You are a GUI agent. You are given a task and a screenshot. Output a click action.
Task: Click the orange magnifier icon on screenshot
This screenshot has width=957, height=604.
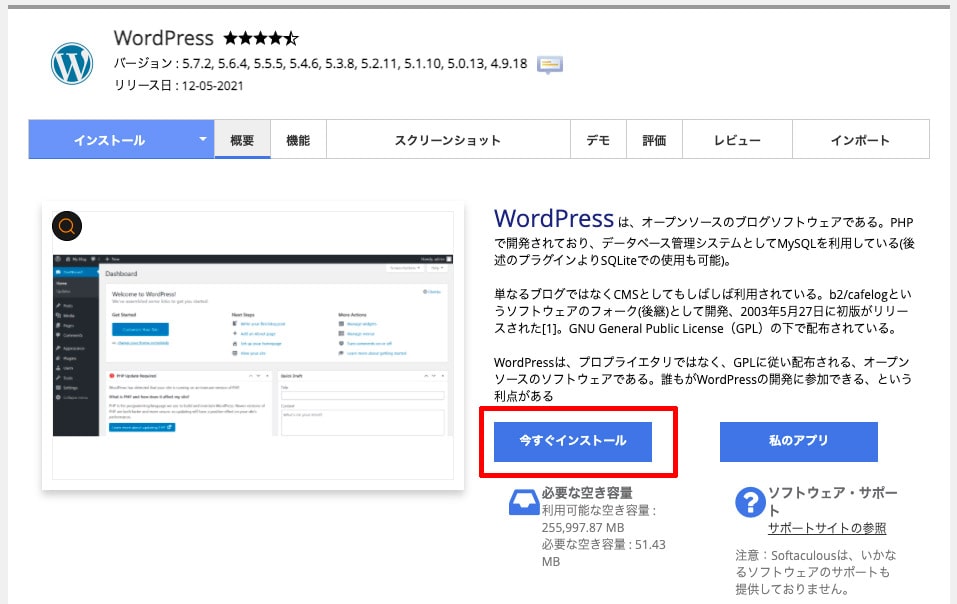pos(67,227)
